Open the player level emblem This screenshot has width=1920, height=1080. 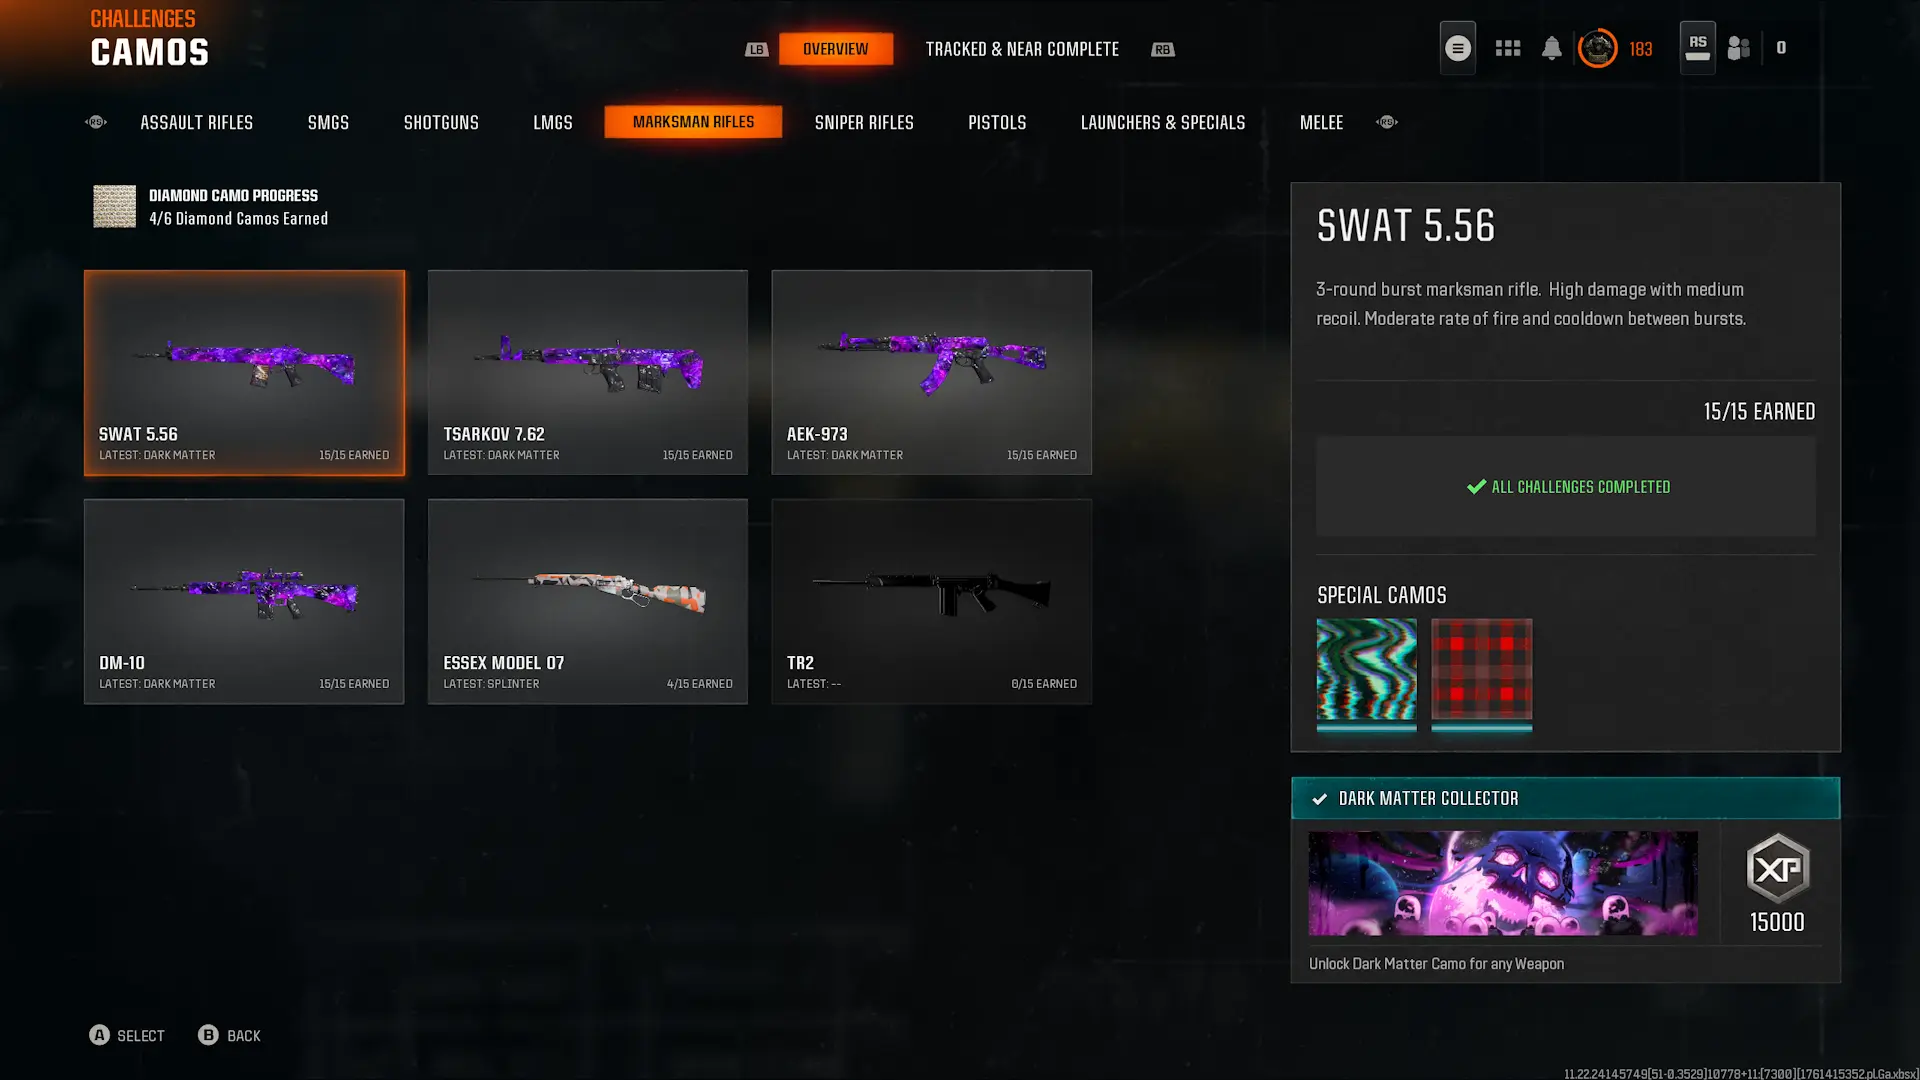pos(1597,48)
